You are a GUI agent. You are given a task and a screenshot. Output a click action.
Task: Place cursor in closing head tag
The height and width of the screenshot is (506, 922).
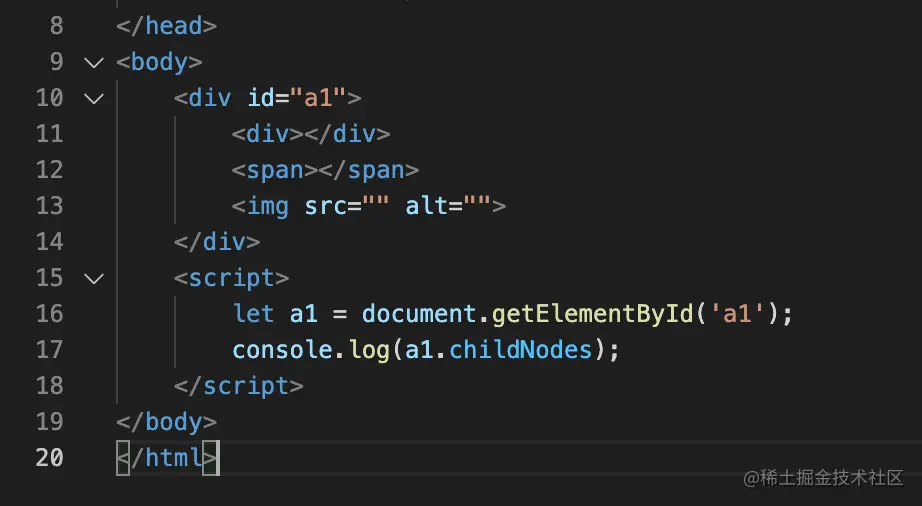click(x=166, y=26)
